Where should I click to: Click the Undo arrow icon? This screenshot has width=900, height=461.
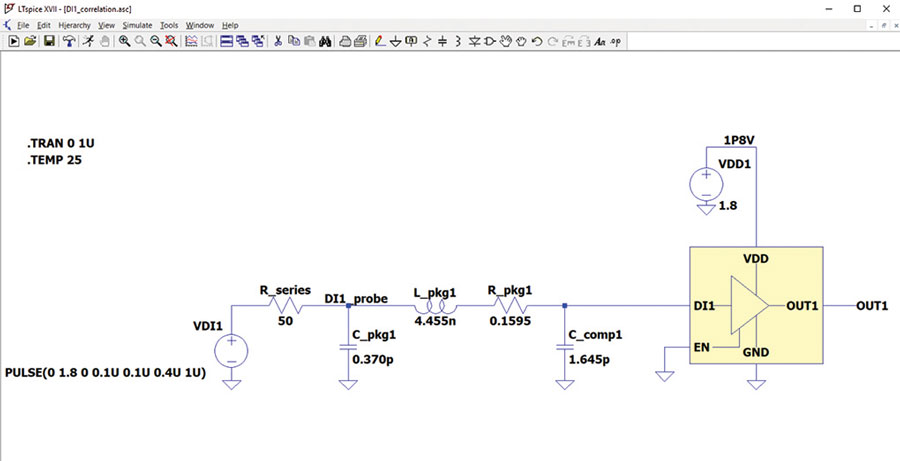click(537, 41)
